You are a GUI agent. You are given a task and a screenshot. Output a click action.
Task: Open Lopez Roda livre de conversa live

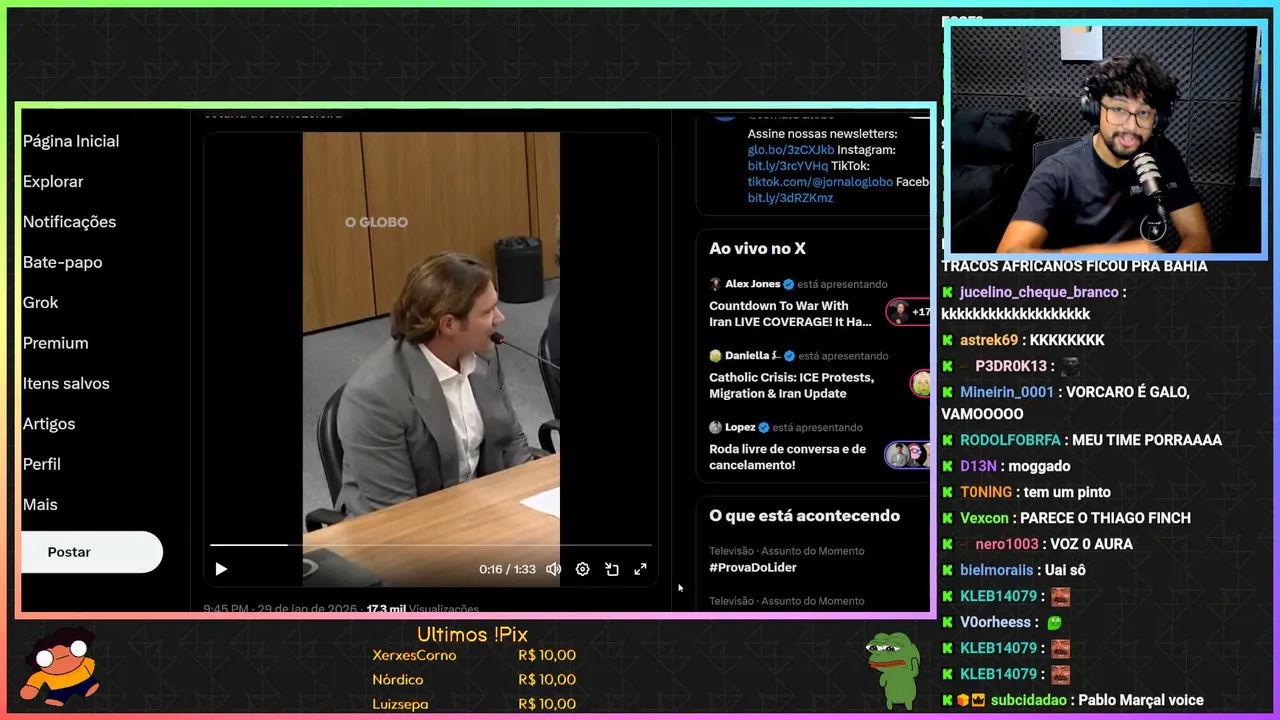point(788,457)
